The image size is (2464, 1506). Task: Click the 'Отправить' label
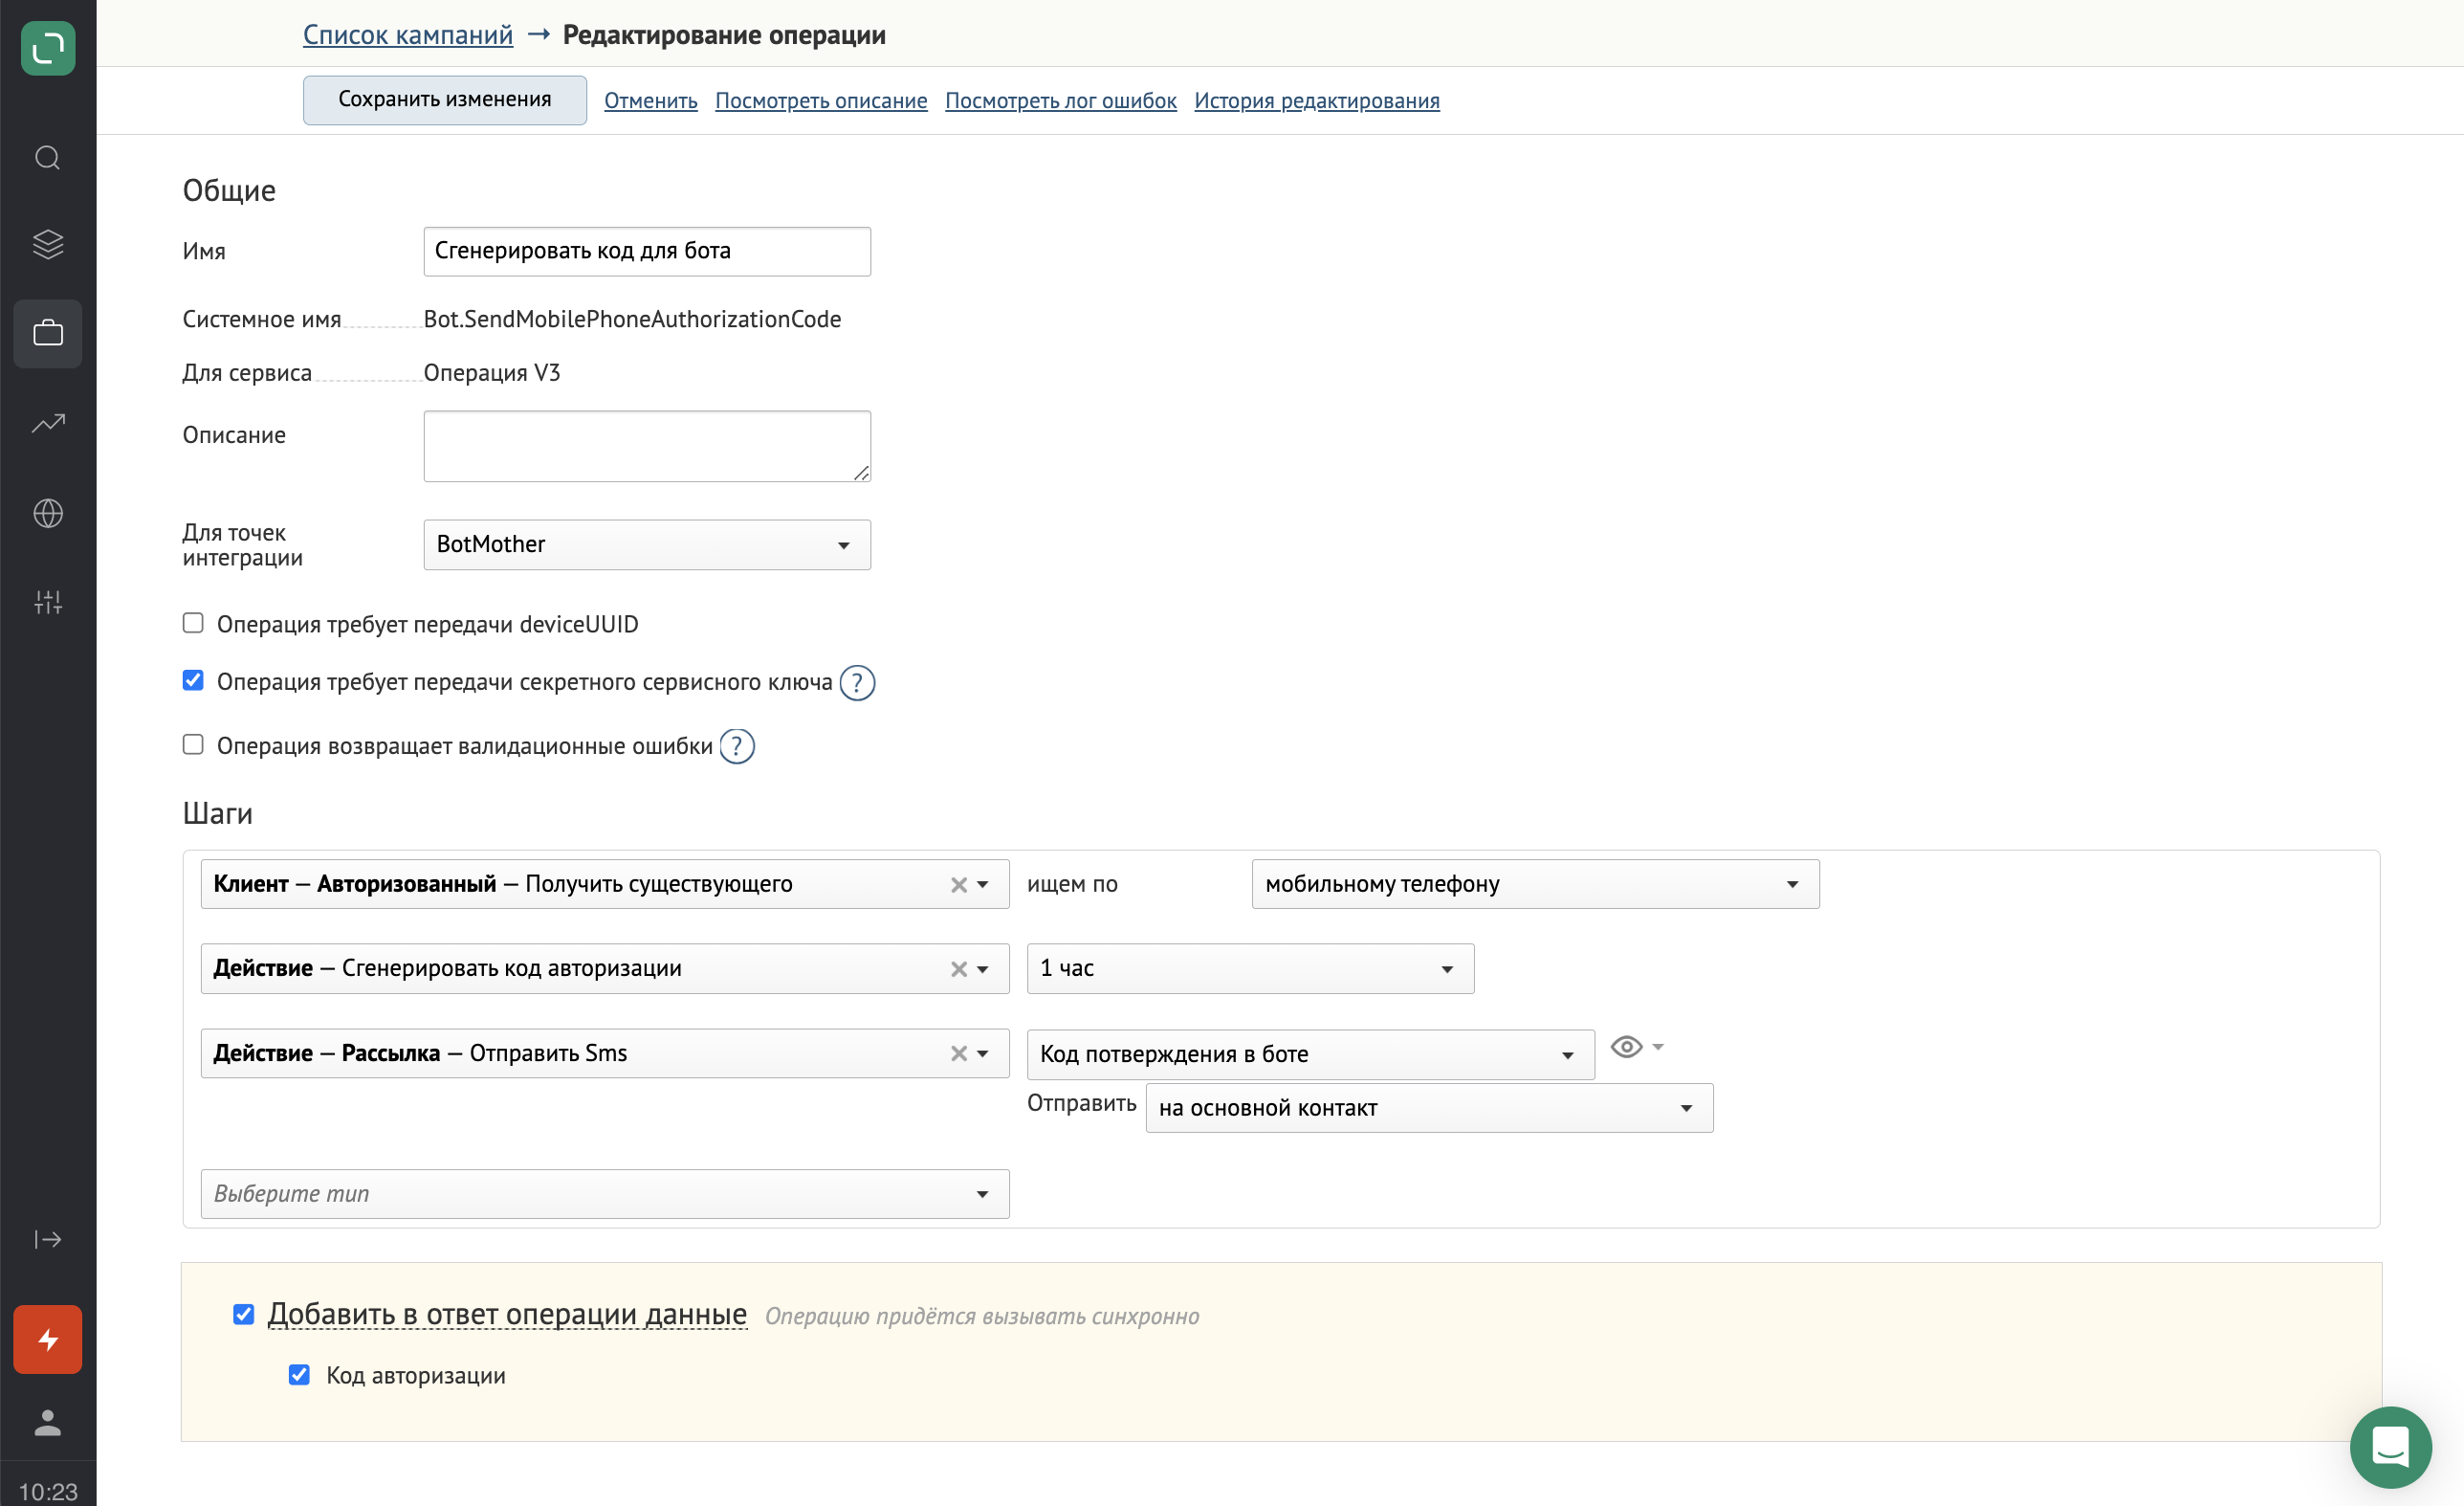pyautogui.click(x=1081, y=1104)
